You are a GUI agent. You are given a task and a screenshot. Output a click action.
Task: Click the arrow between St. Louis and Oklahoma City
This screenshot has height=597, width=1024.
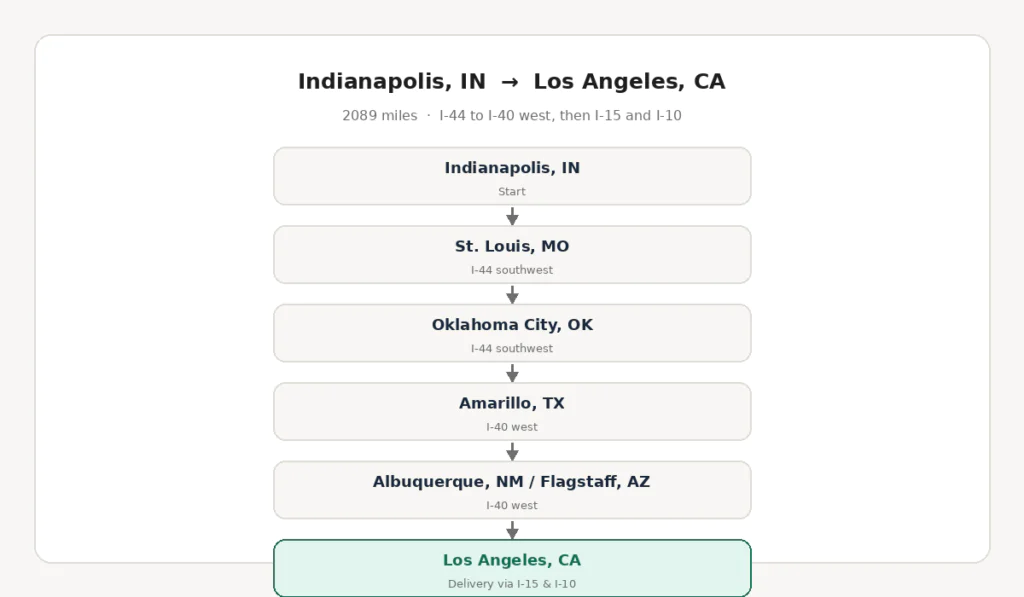pyautogui.click(x=512, y=295)
